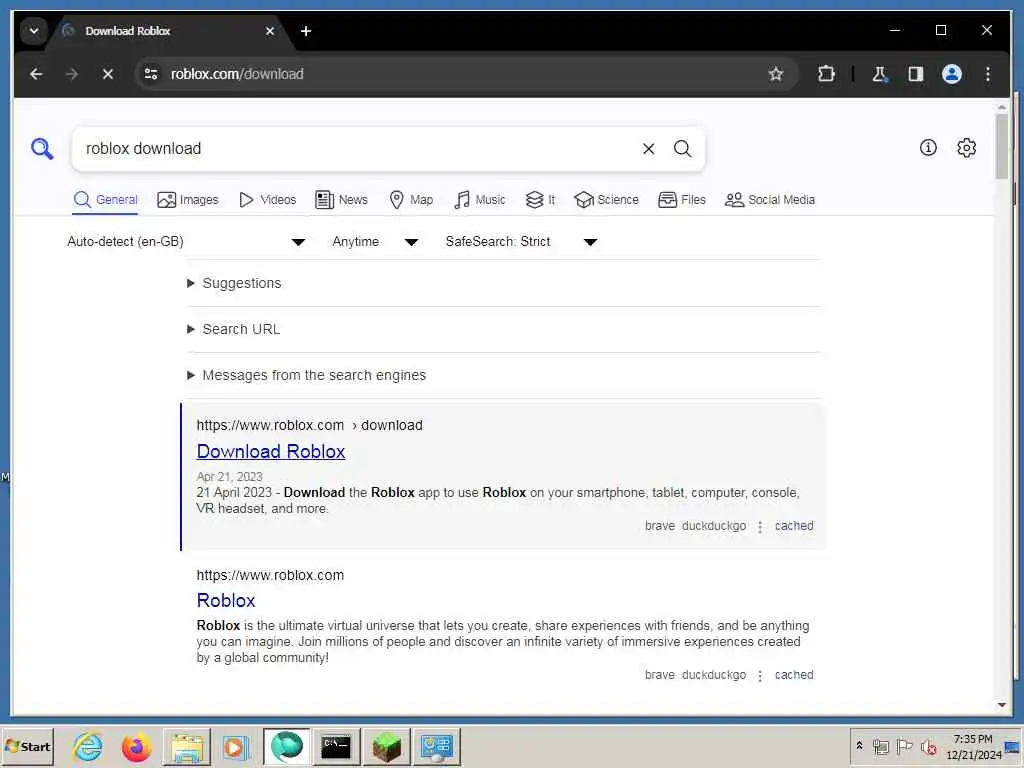Screen dimensions: 1024x768
Task: Select the General search tab
Action: click(105, 200)
